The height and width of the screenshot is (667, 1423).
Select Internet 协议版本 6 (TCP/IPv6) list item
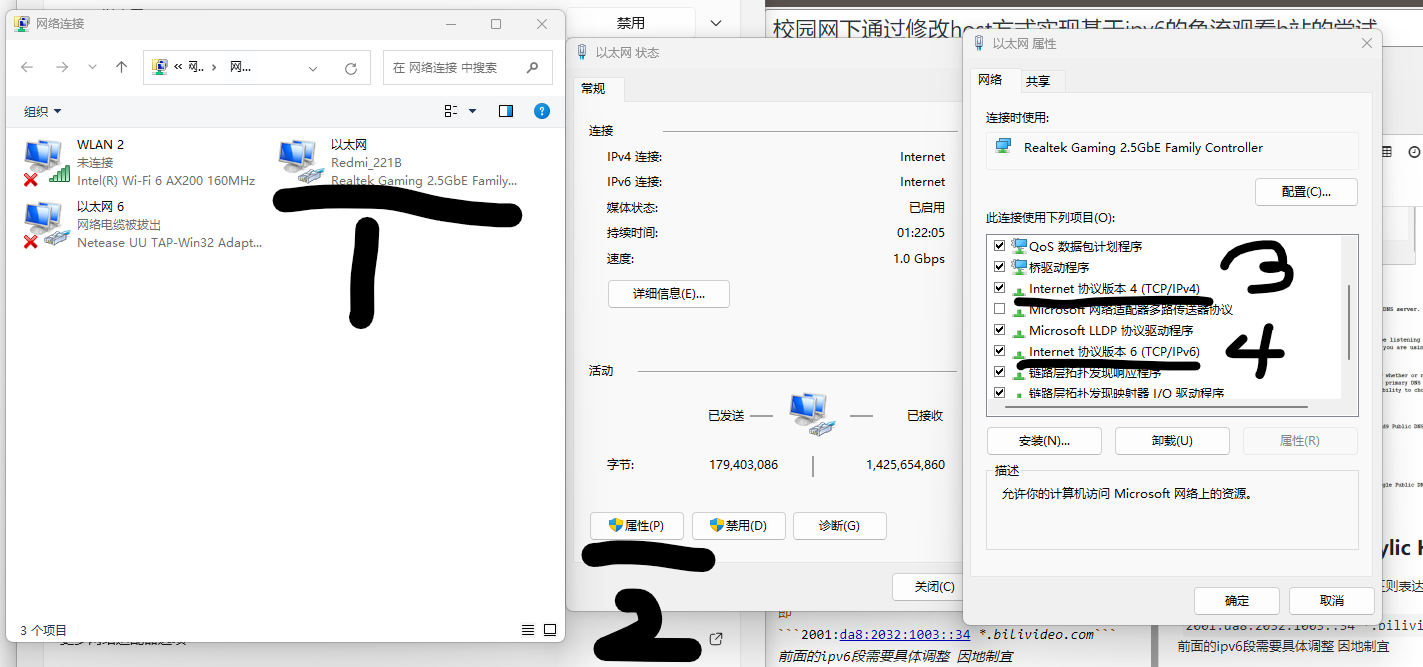point(1114,351)
